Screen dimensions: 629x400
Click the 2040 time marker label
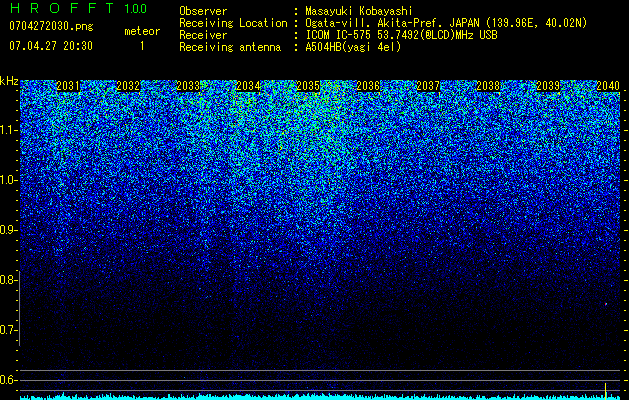[x=608, y=86]
